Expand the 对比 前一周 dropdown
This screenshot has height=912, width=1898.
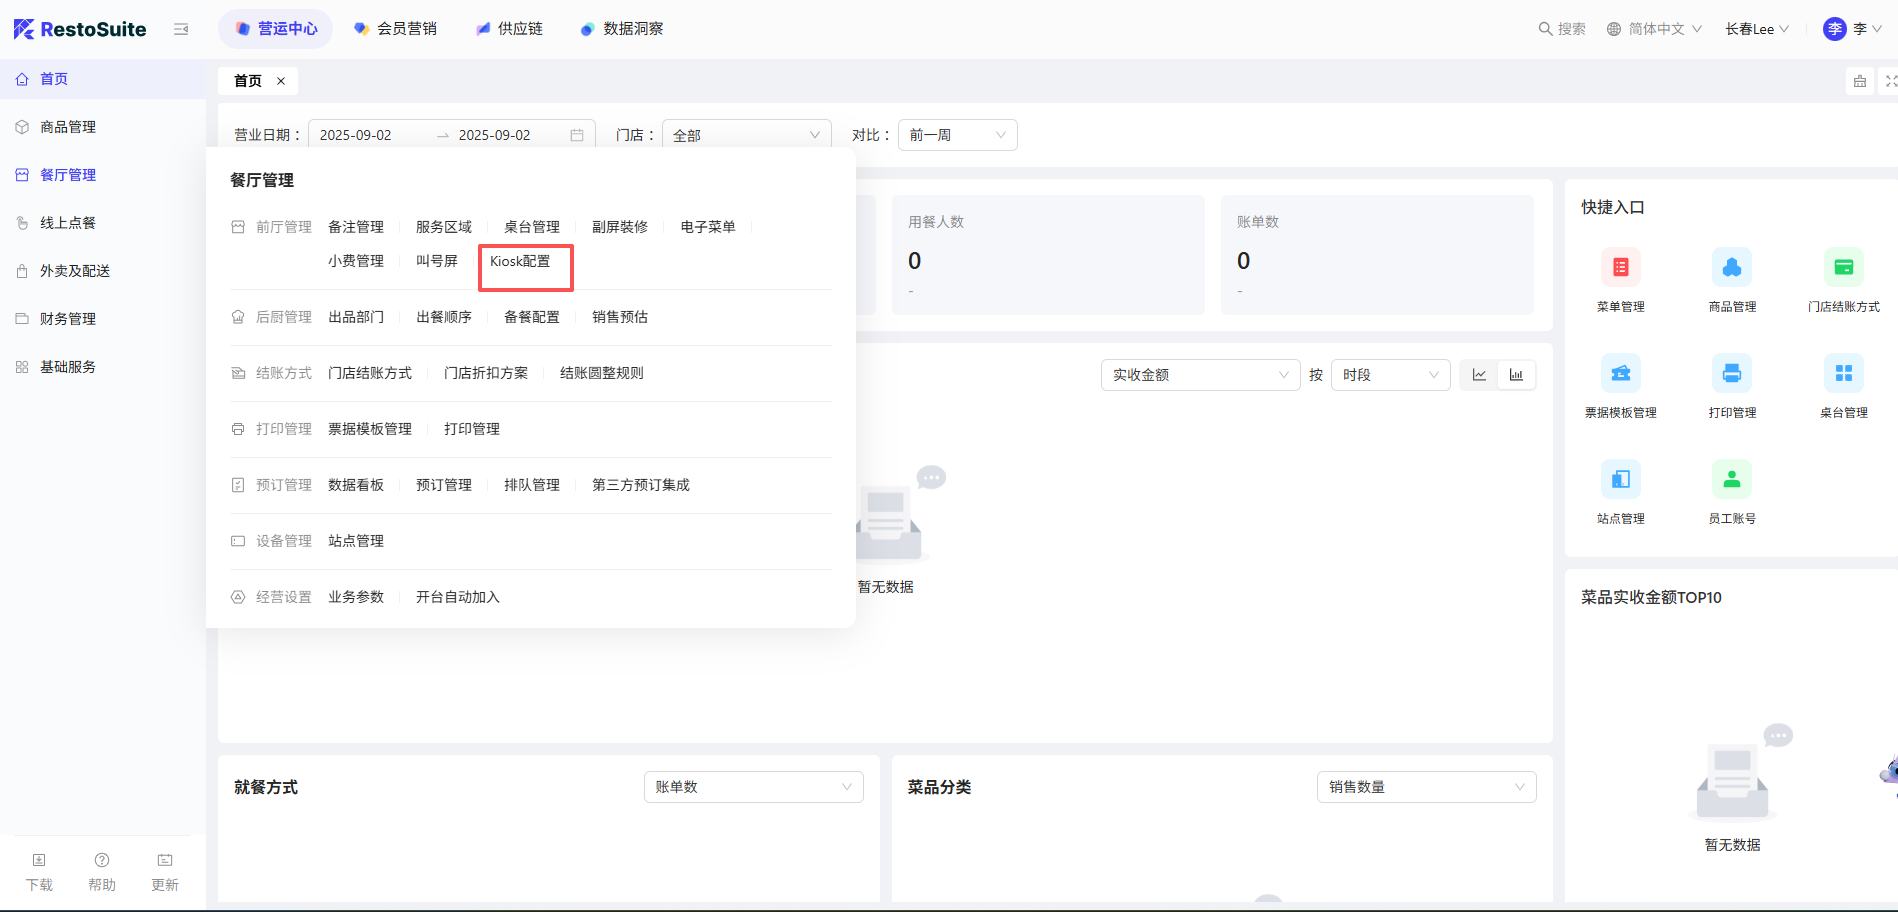coord(957,135)
